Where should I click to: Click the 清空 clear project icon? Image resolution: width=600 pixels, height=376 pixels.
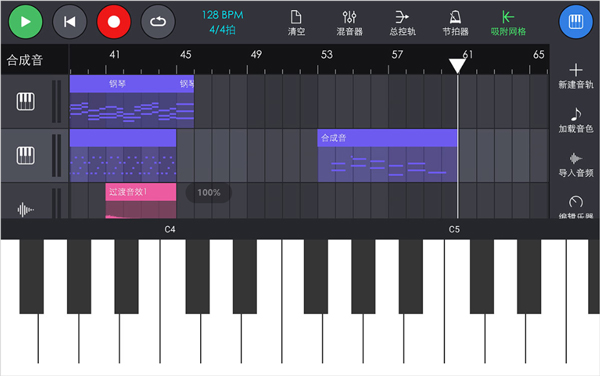pos(296,23)
